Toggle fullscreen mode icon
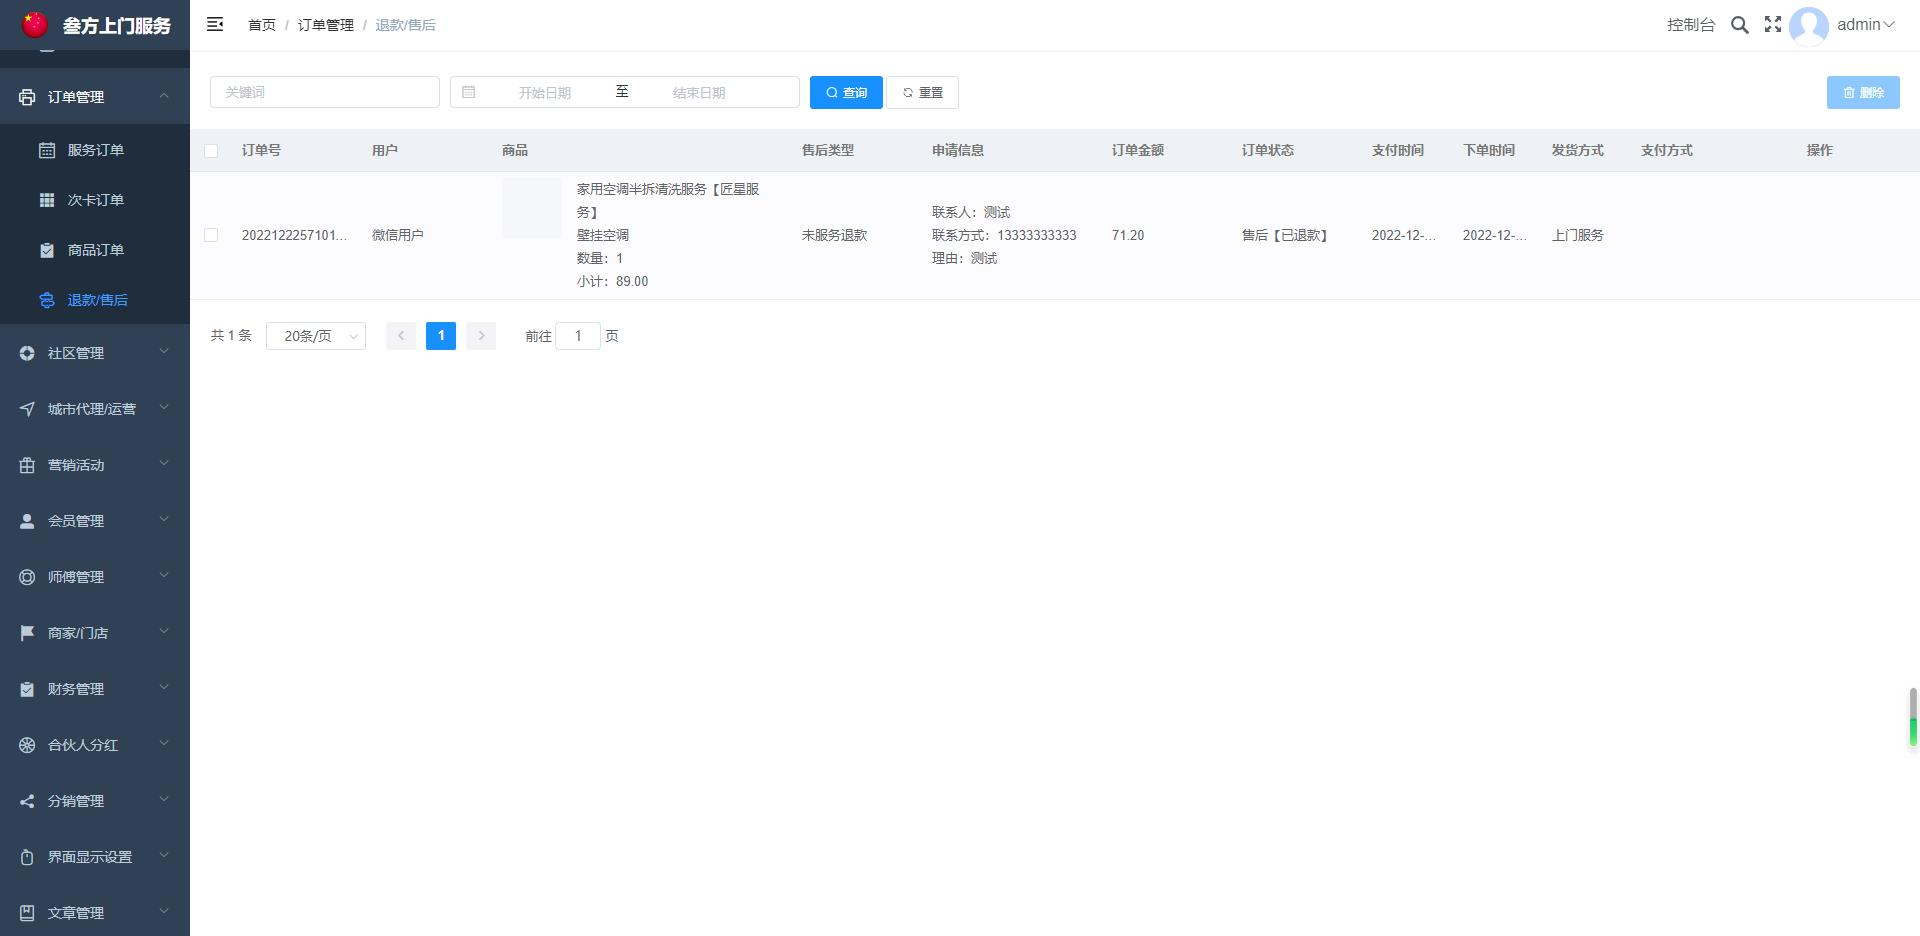 (x=1773, y=24)
